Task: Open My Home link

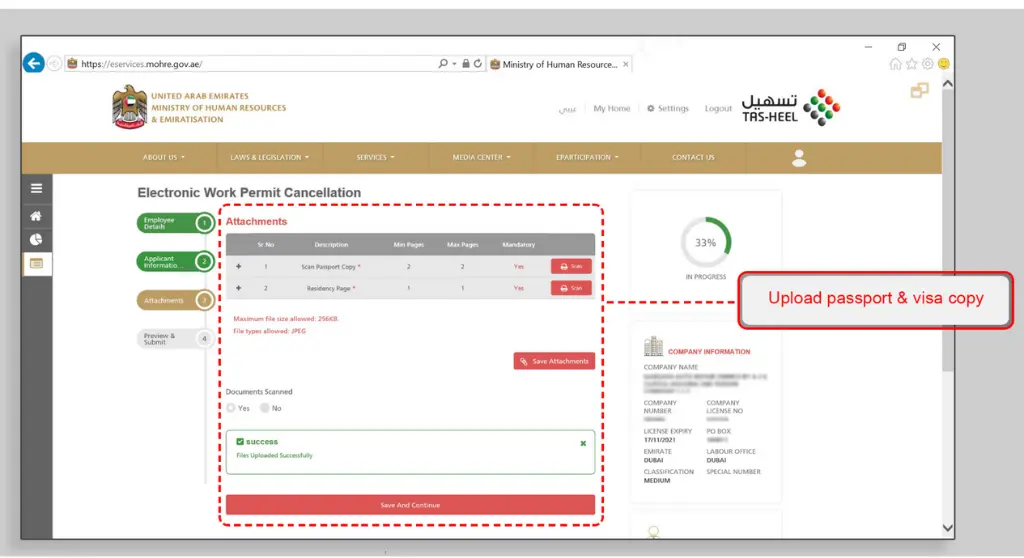Action: (612, 108)
